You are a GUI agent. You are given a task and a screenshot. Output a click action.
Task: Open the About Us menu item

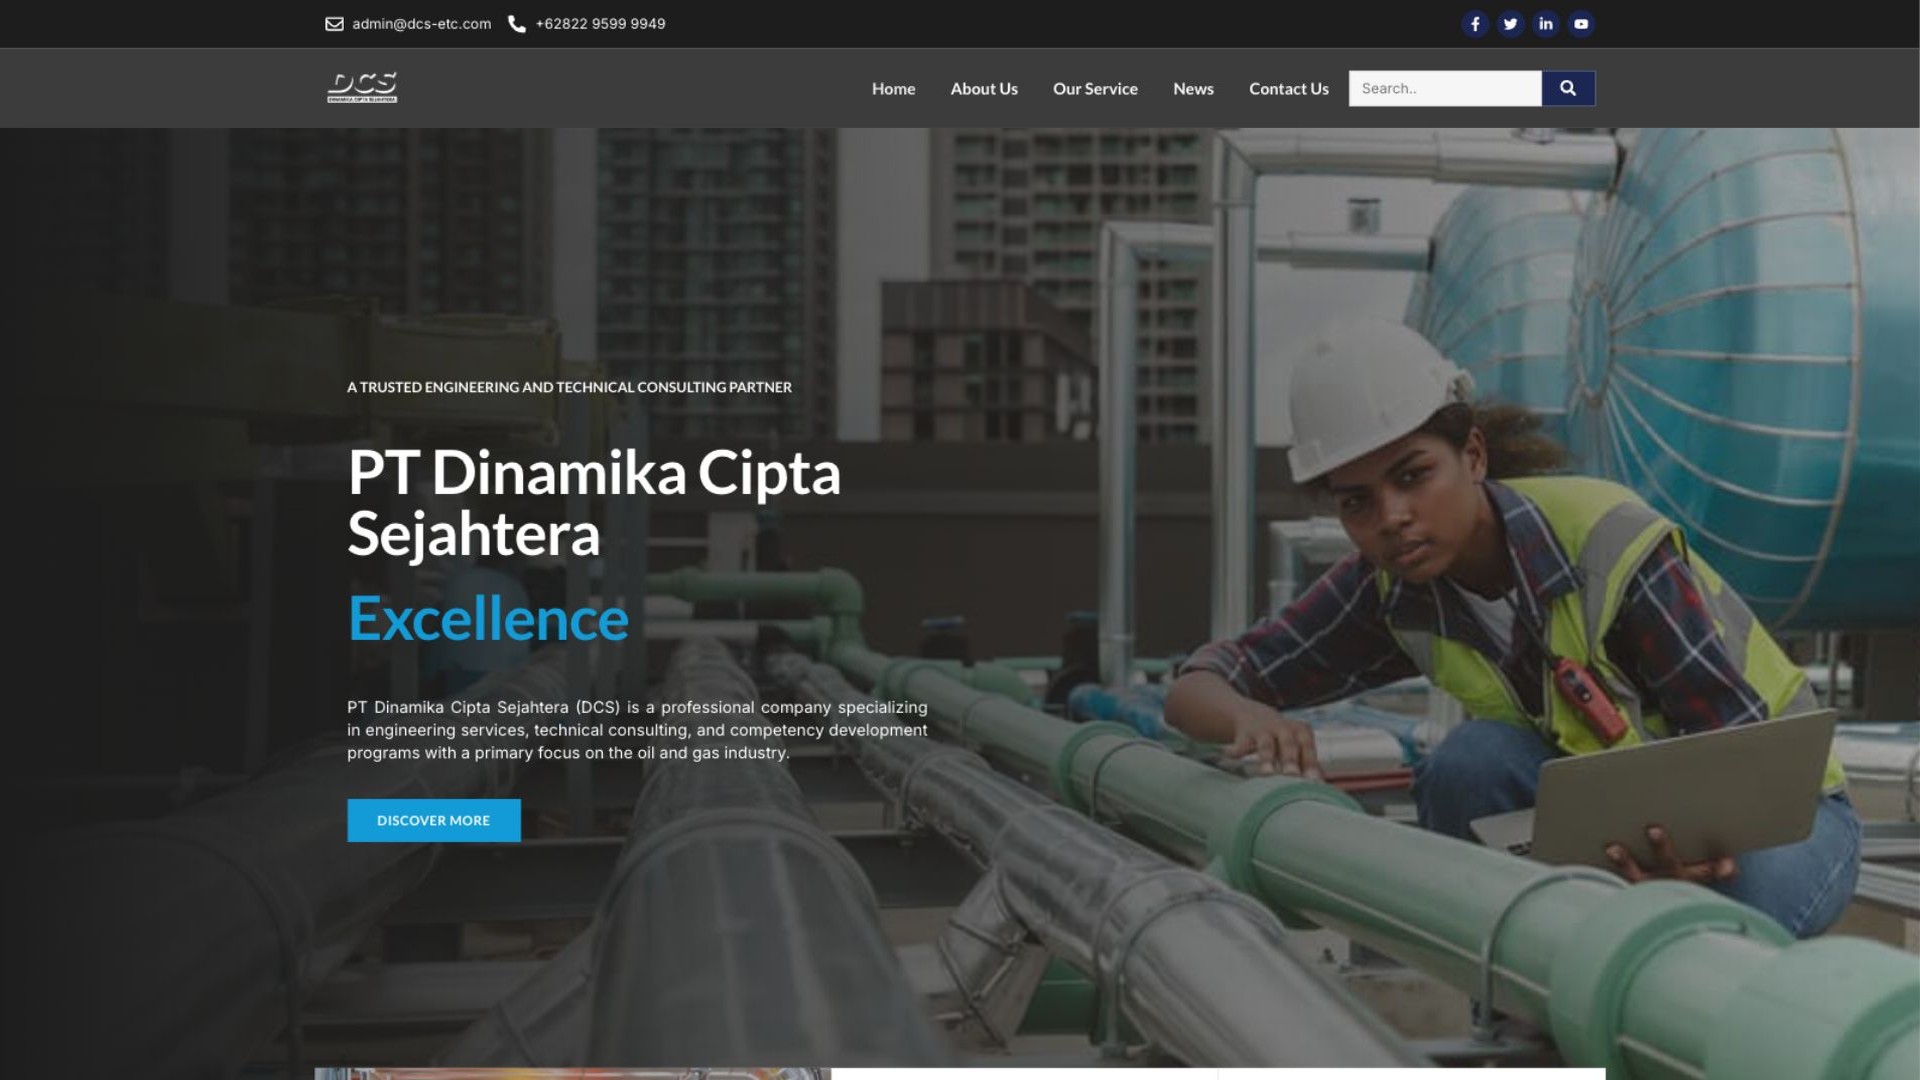984,89
